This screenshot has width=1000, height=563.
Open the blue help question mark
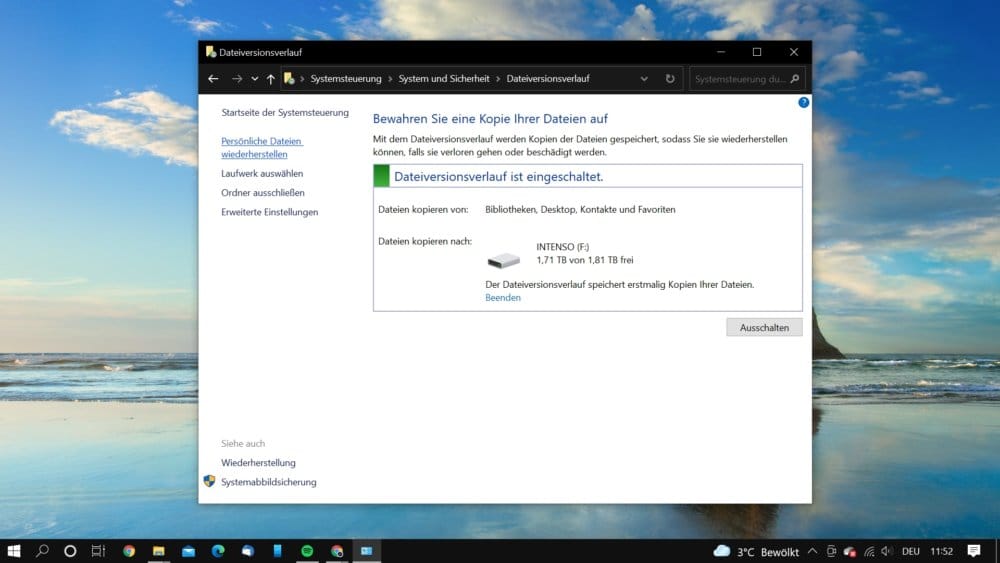click(804, 102)
